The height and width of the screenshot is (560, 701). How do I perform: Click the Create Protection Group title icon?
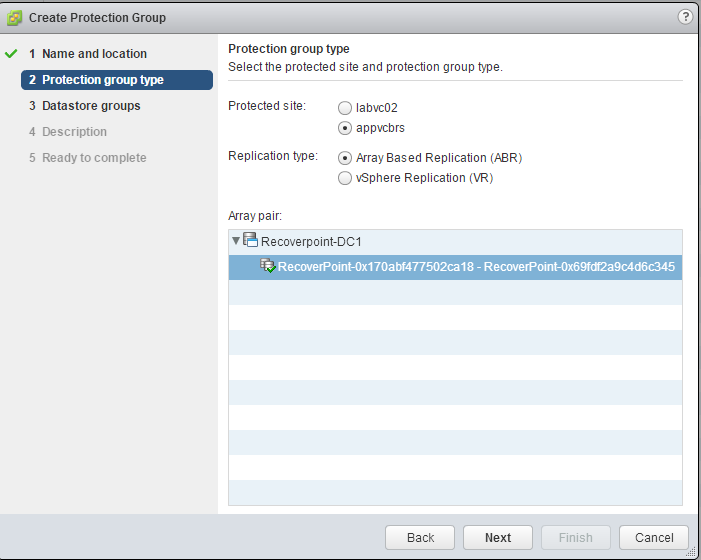(15, 18)
